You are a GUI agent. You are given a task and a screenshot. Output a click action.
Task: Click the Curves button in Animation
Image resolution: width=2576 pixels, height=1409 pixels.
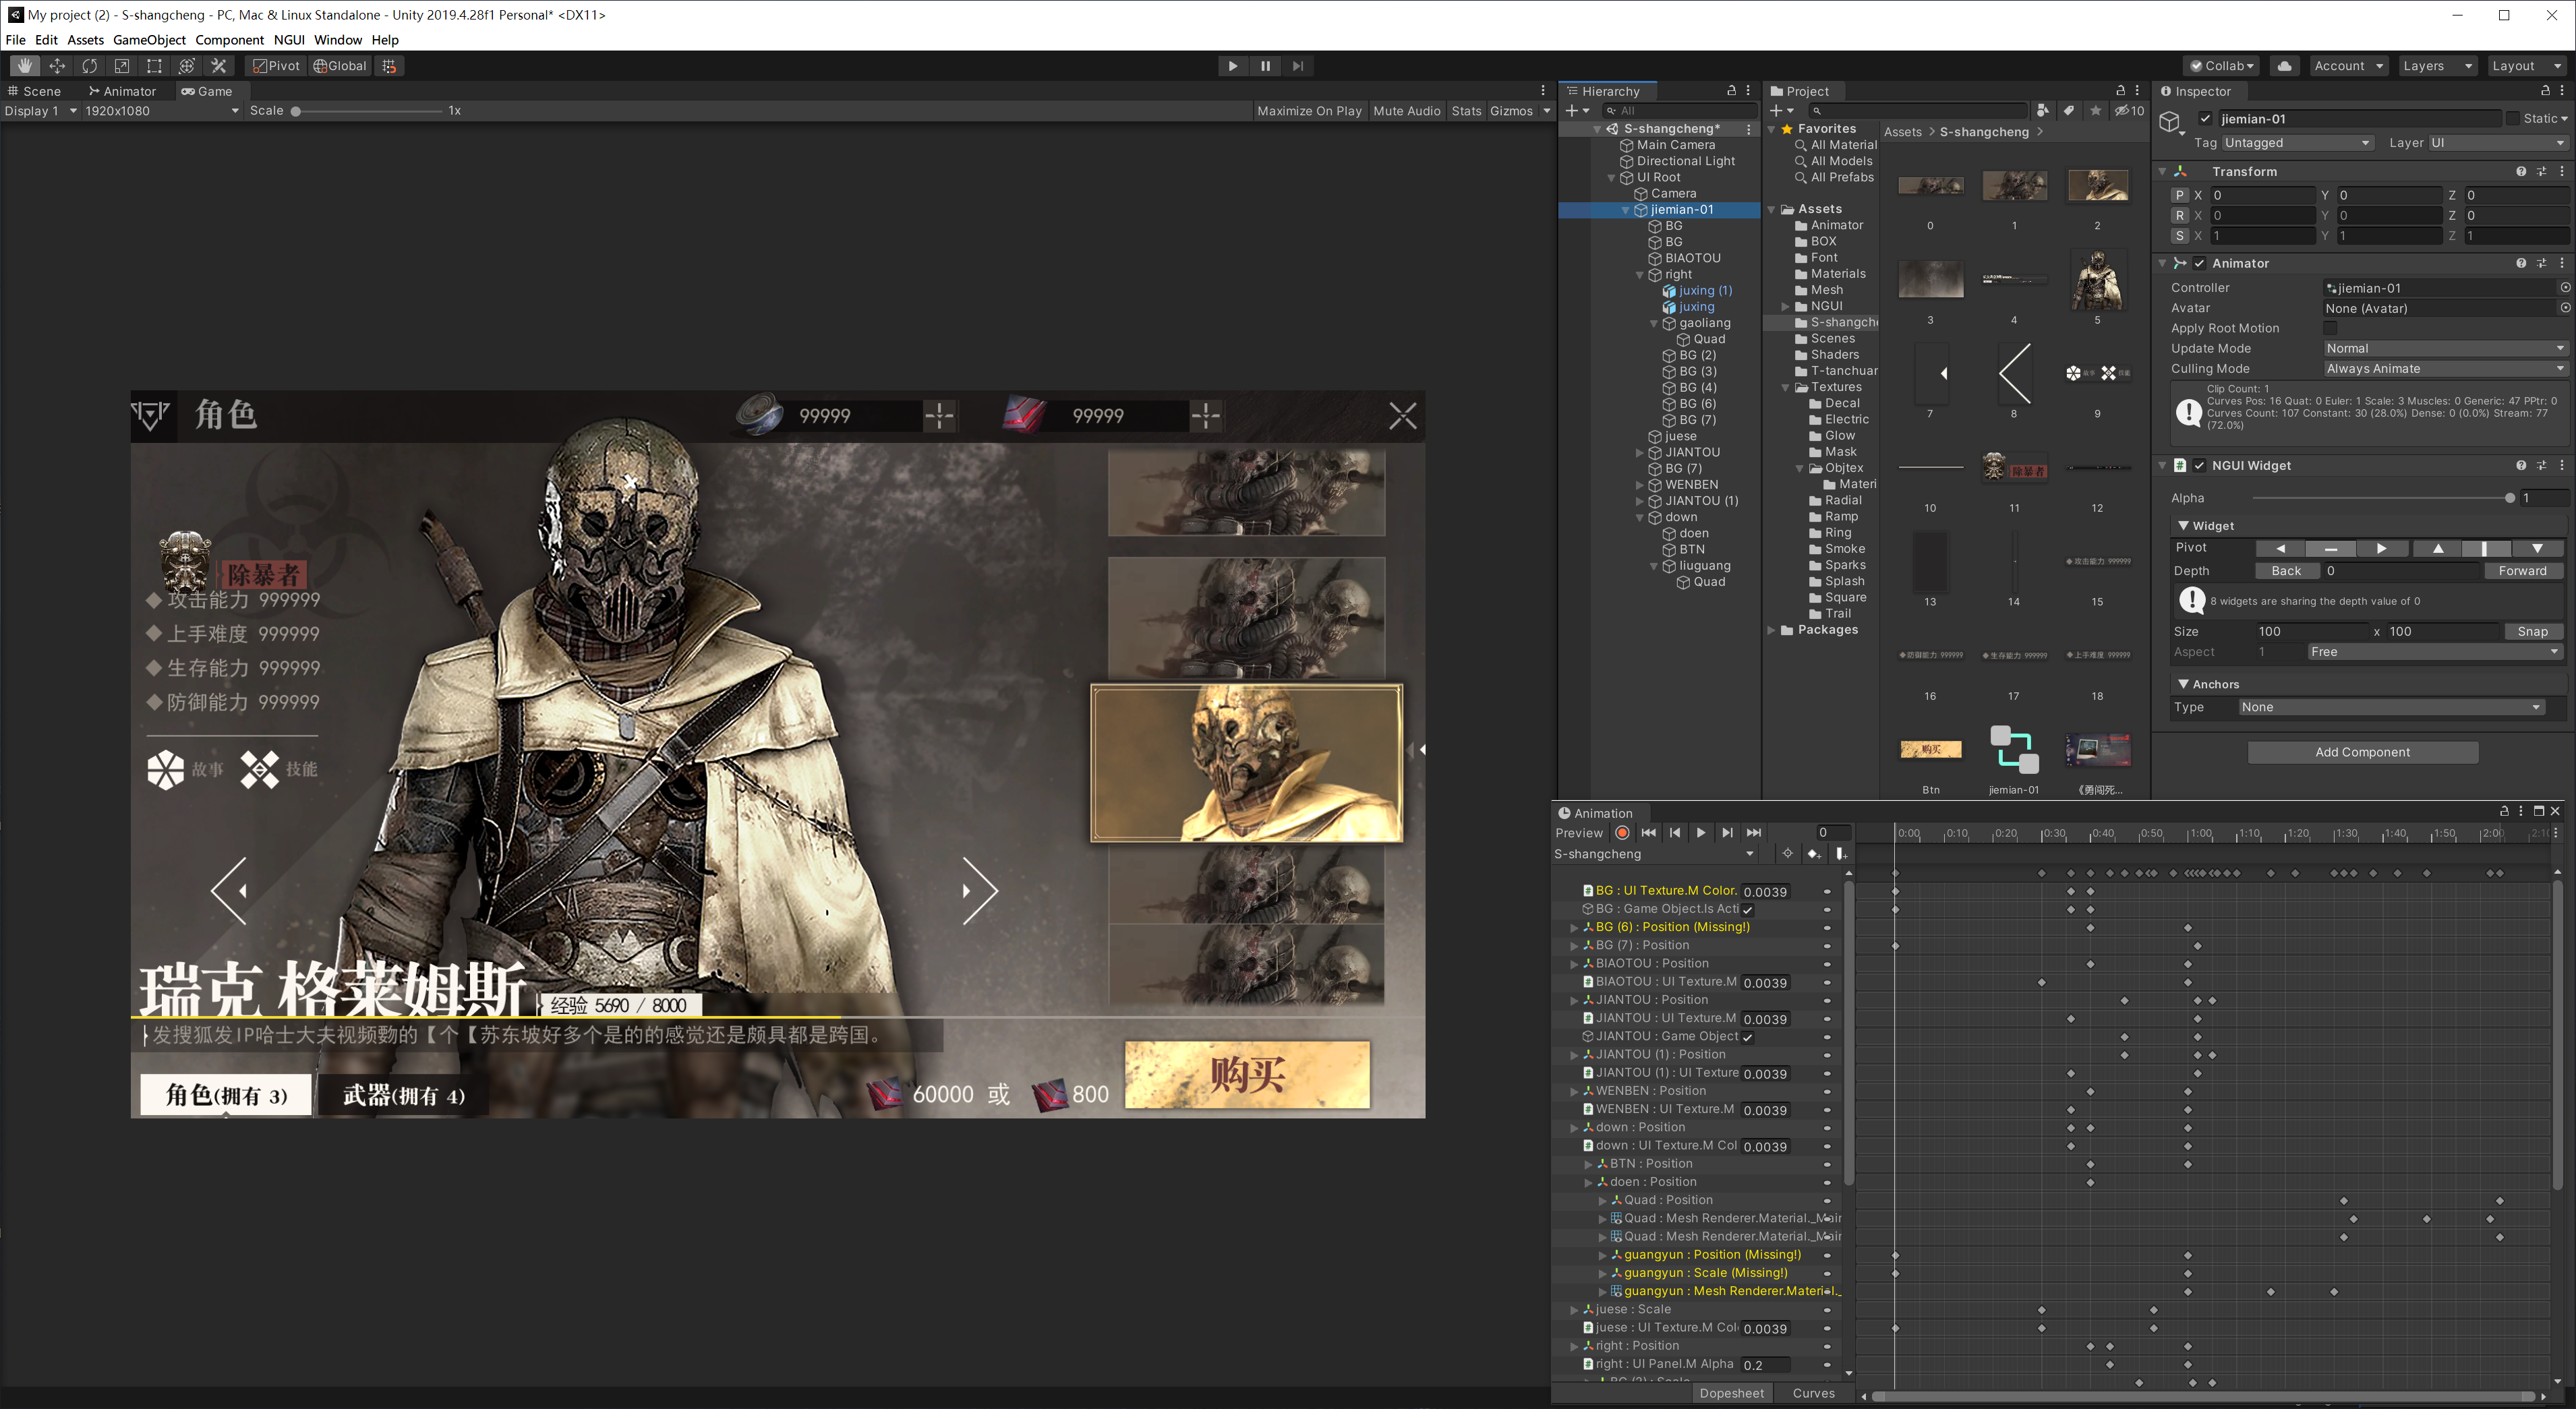(x=1813, y=1393)
